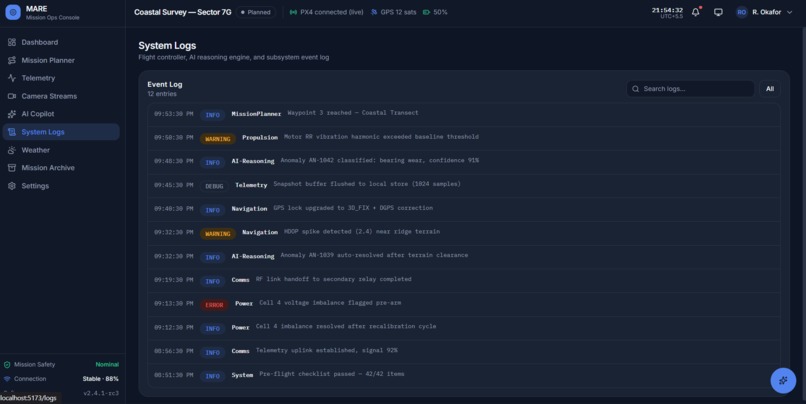Open the Dashboard sidebar item
Screen dimensions: 806x404
tap(61, 42)
